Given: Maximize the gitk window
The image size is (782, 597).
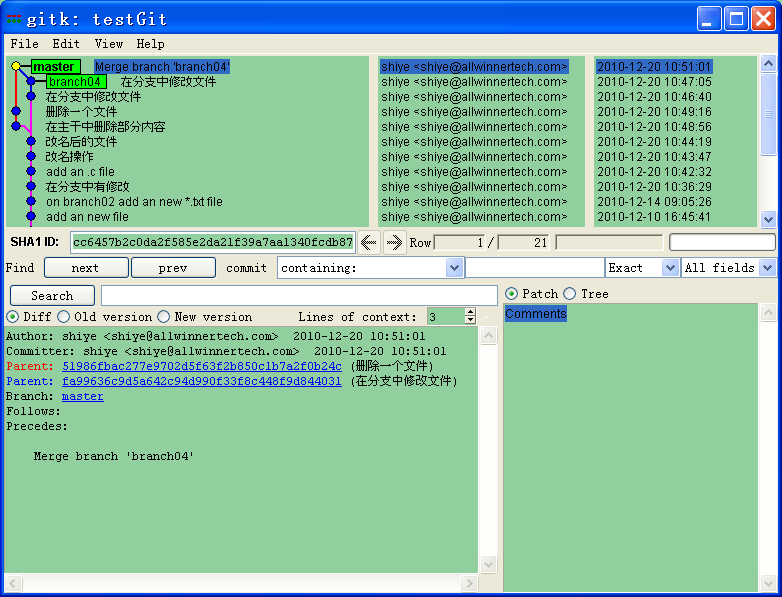Looking at the screenshot, I should pyautogui.click(x=737, y=19).
